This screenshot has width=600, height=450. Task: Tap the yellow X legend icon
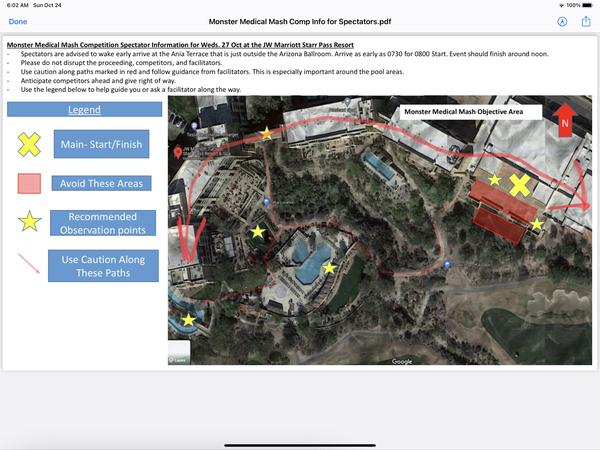(x=29, y=144)
